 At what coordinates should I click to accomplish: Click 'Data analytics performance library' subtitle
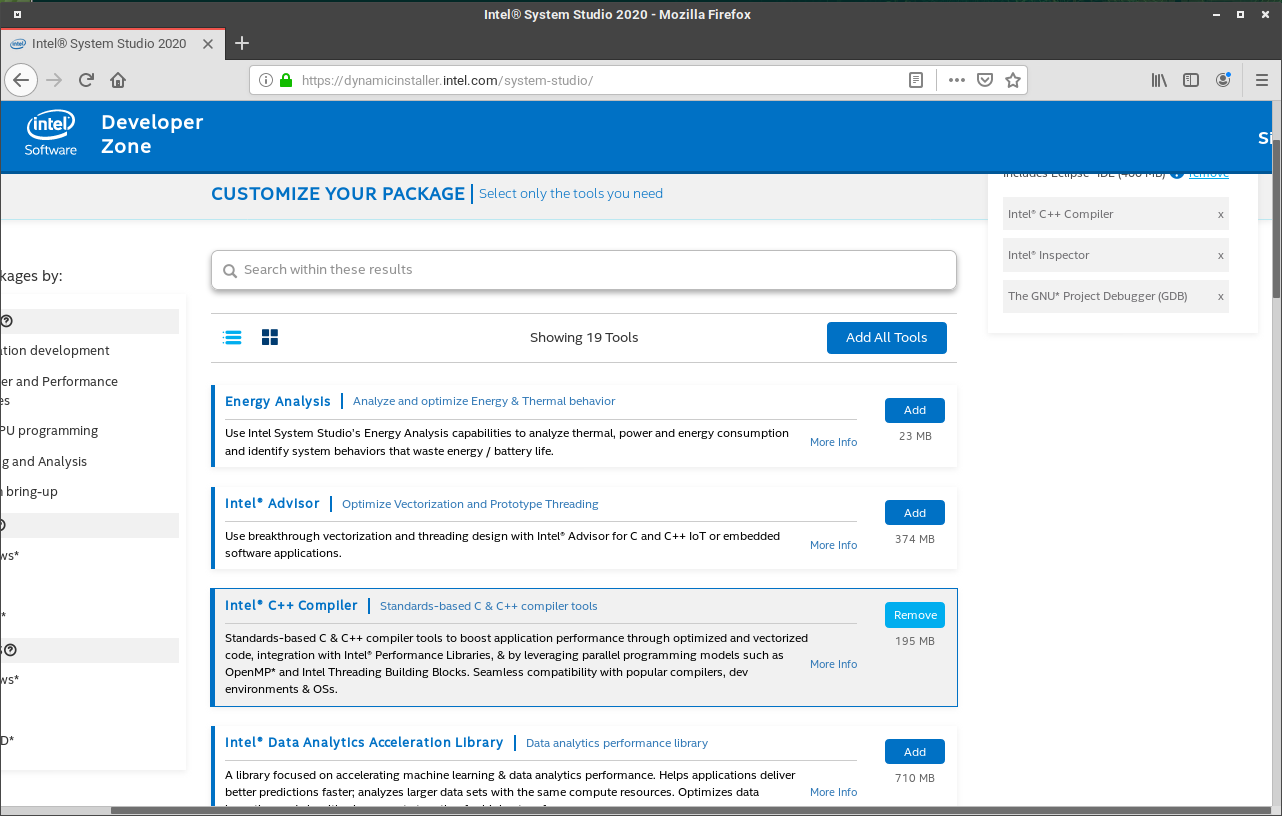[x=617, y=743]
